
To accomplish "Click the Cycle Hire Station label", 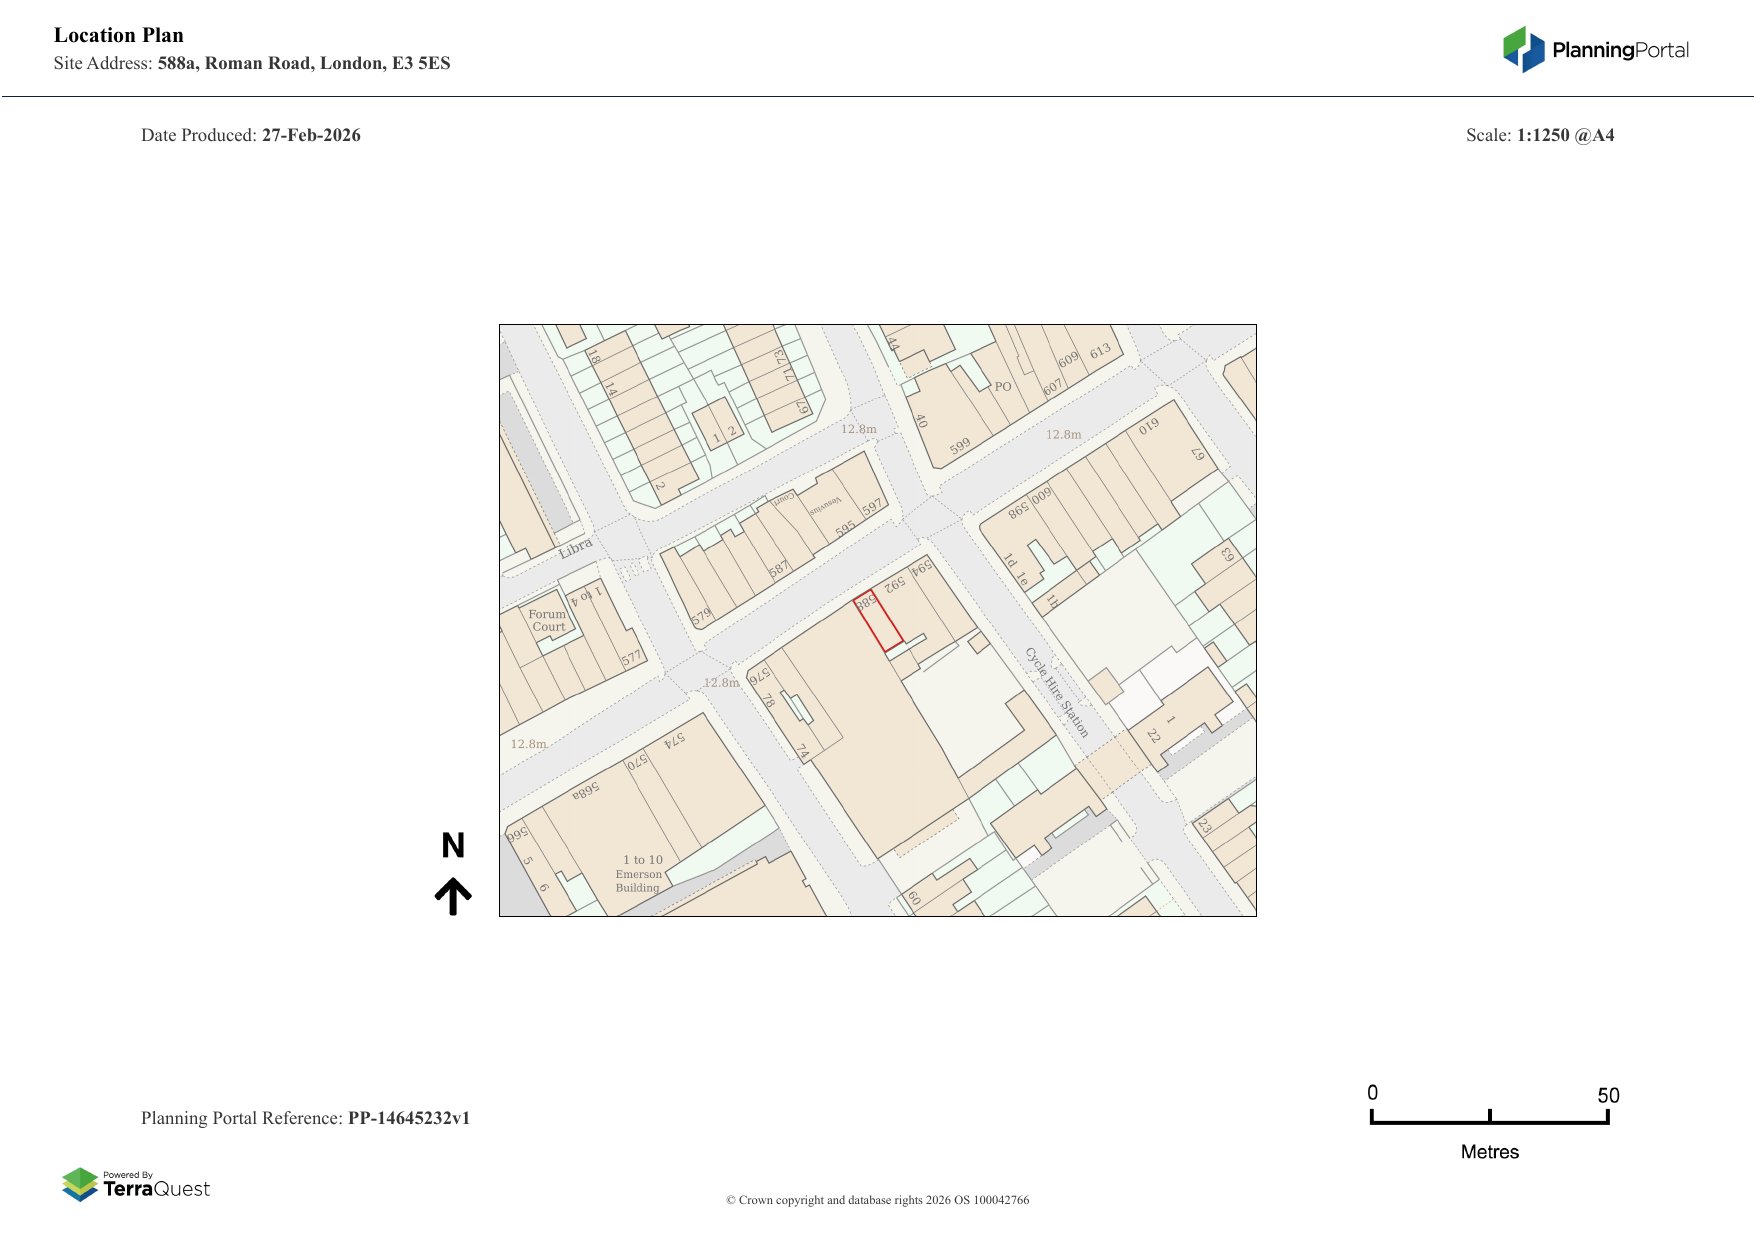I will (1056, 692).
